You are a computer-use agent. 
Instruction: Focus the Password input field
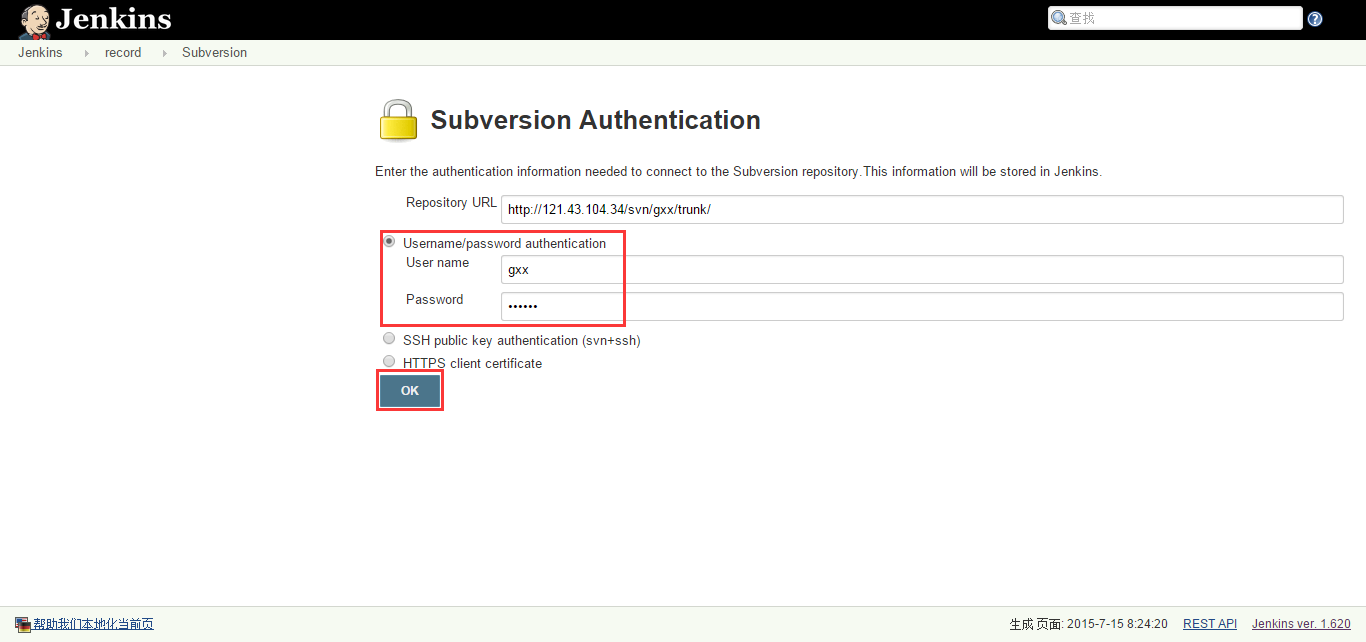coord(922,306)
